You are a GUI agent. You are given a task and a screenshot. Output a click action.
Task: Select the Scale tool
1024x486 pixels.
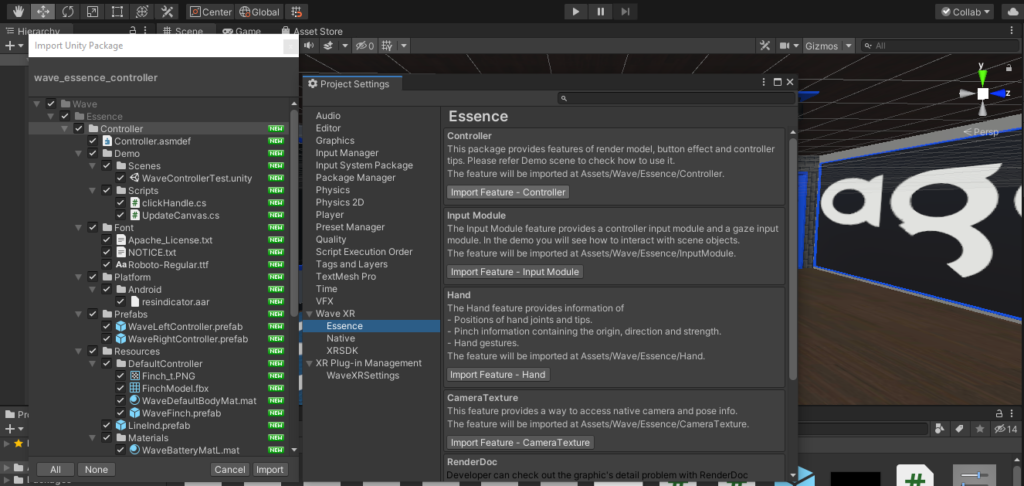[92, 12]
